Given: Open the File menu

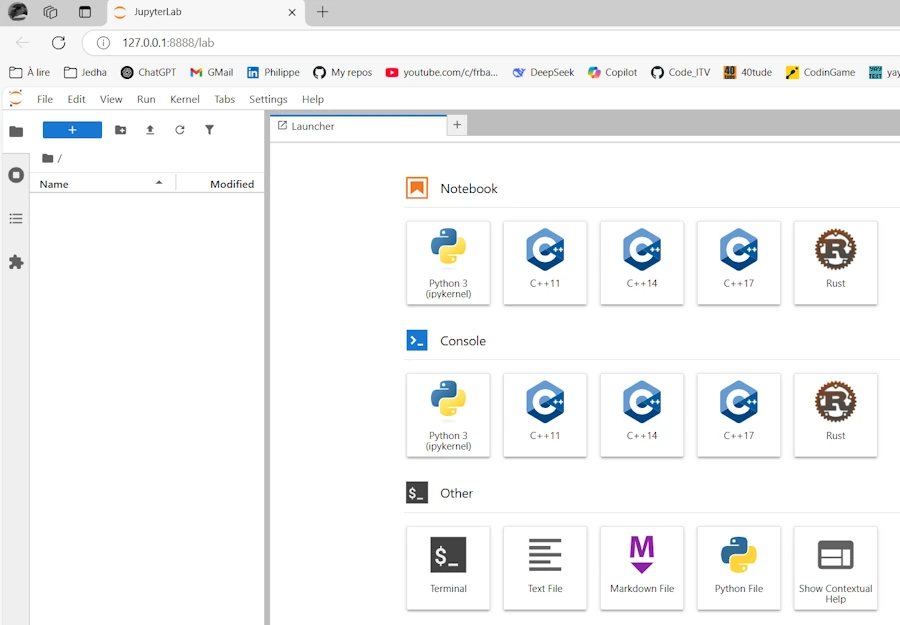Looking at the screenshot, I should (x=45, y=99).
